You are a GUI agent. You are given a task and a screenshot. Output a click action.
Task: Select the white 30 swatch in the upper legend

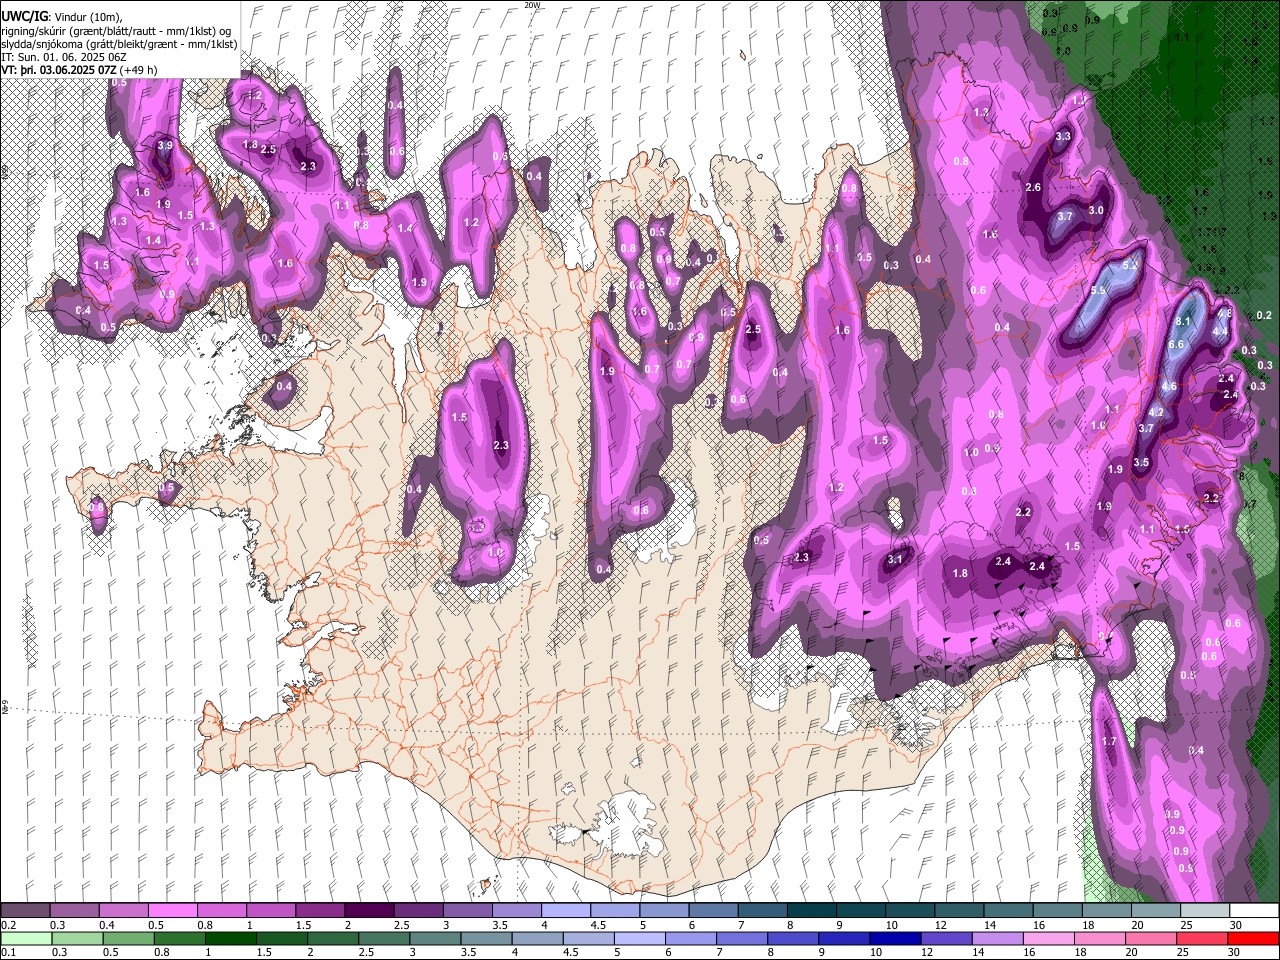1254,911
